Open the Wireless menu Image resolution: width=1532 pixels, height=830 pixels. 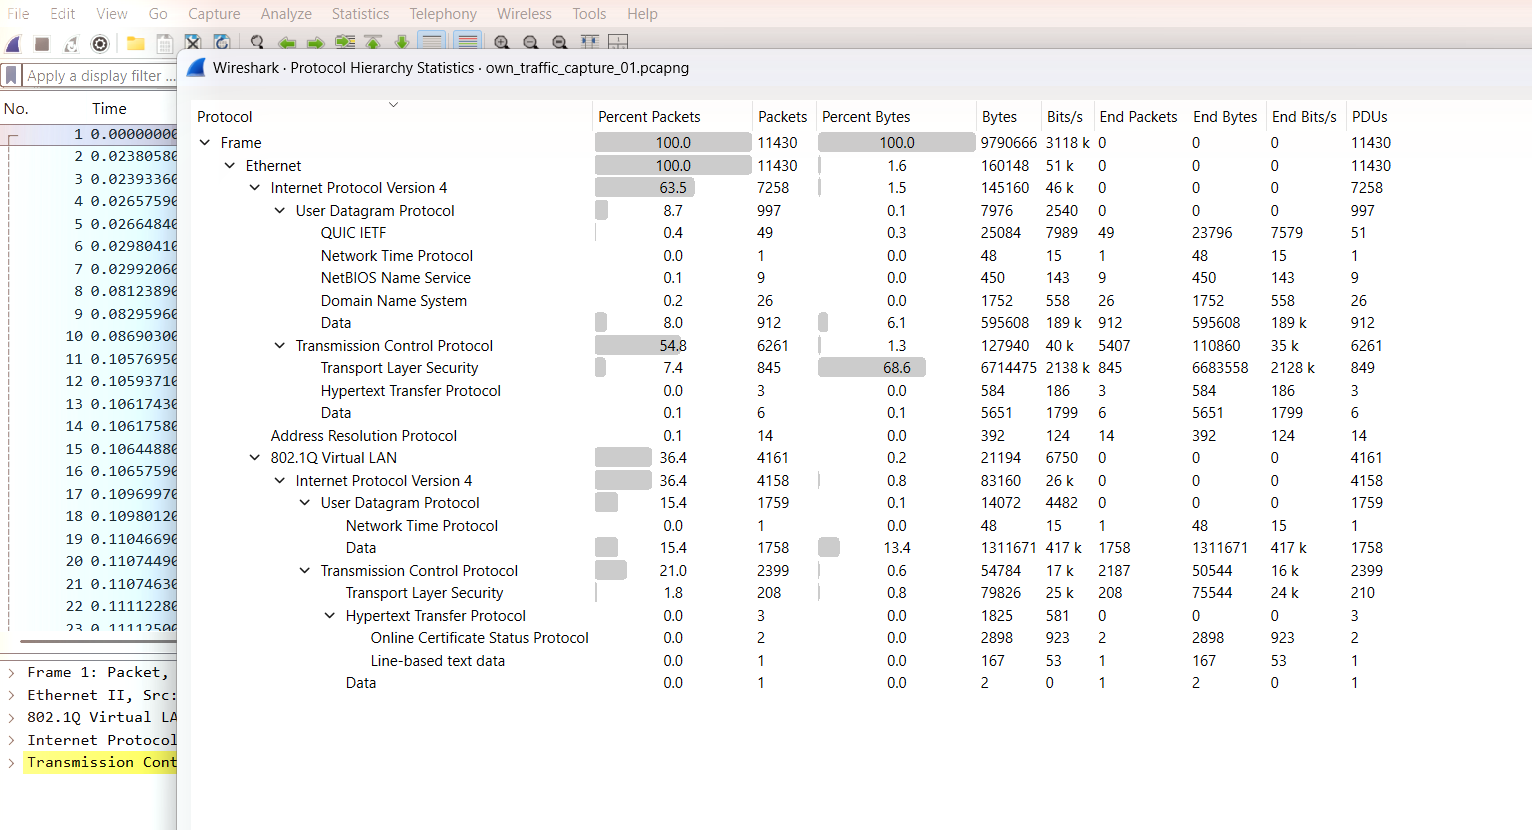pos(524,14)
